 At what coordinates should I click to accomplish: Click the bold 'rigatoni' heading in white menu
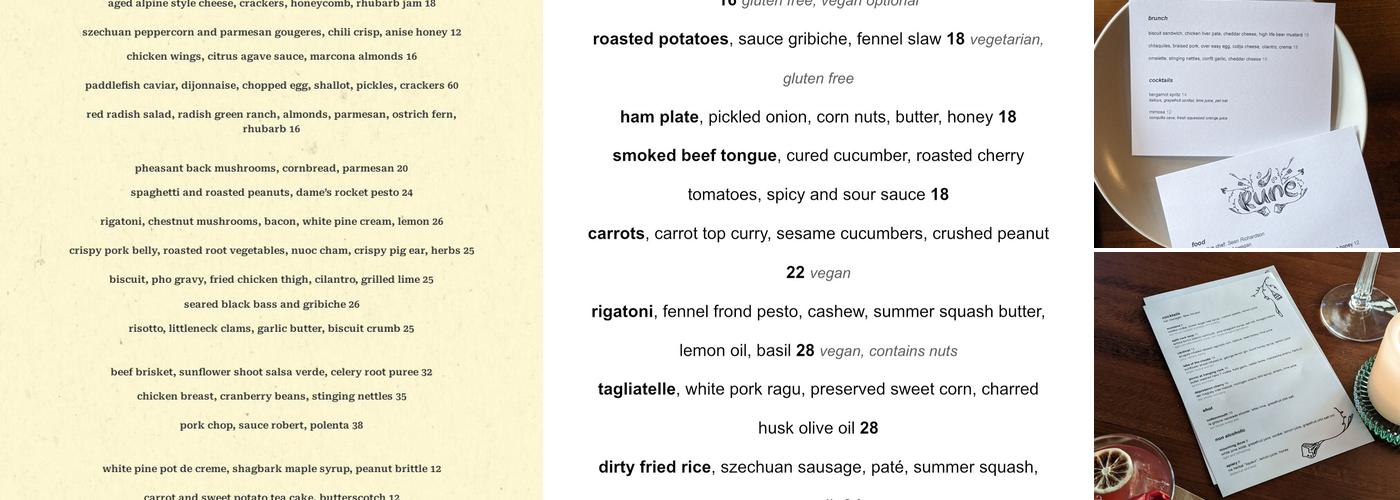pyautogui.click(x=622, y=312)
